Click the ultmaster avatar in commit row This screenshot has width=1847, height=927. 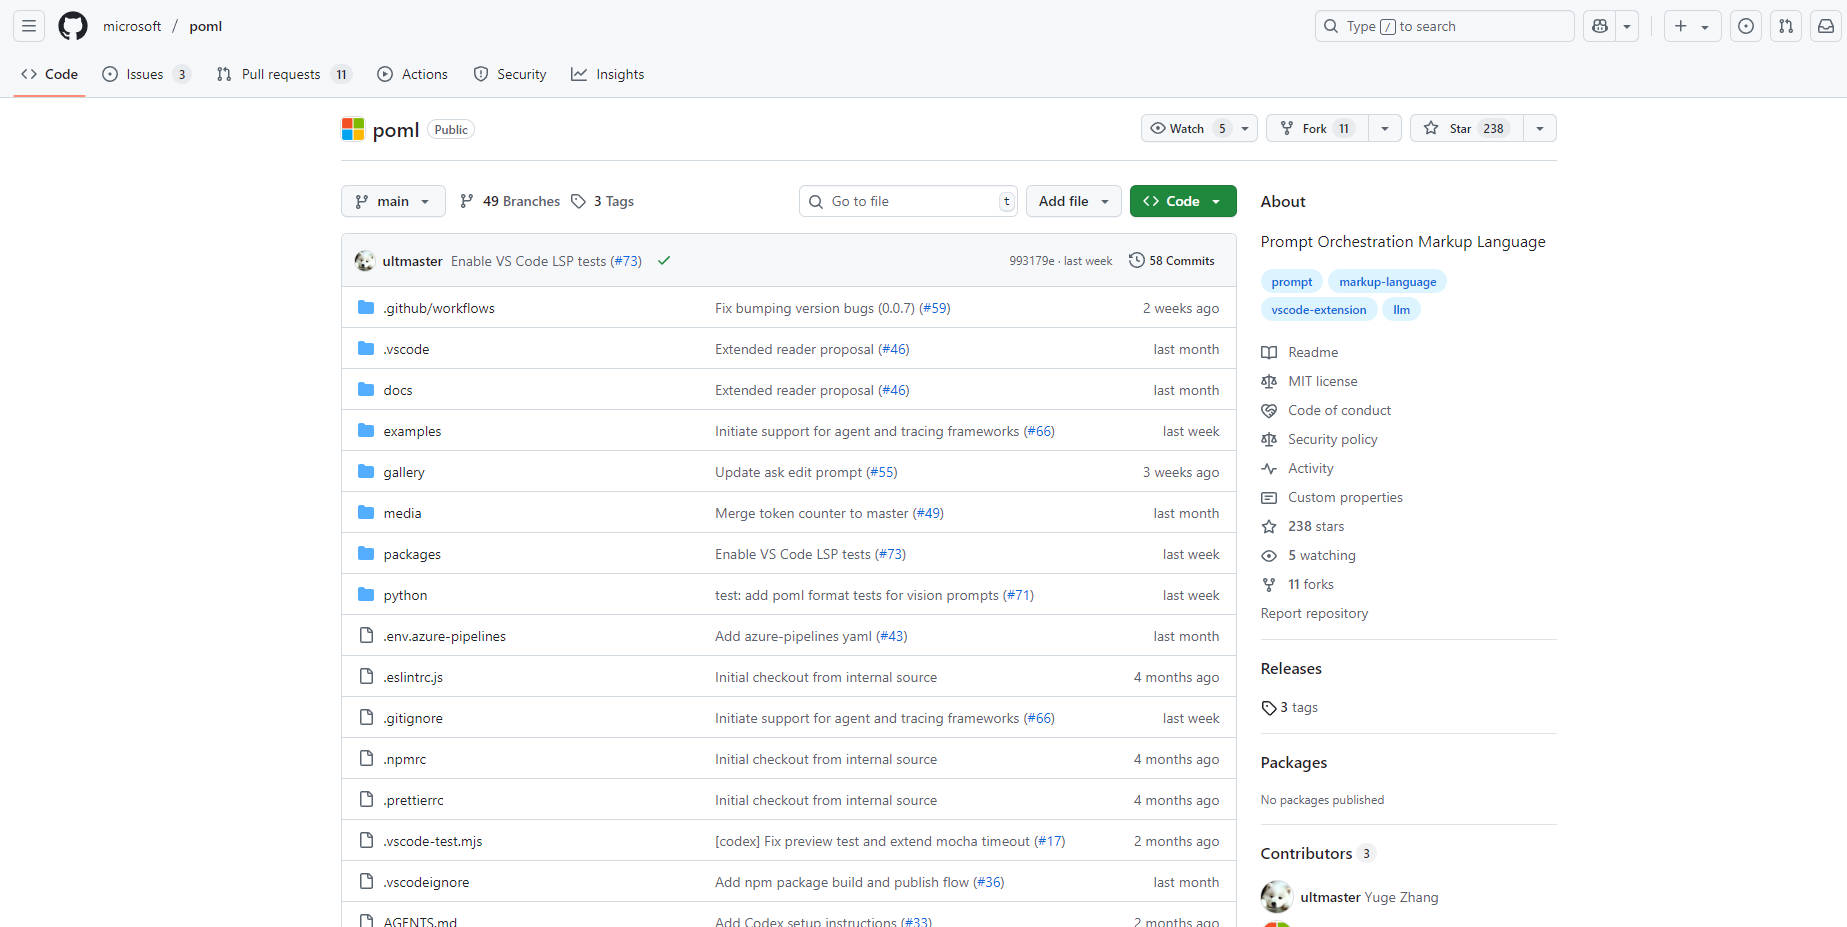tap(365, 261)
